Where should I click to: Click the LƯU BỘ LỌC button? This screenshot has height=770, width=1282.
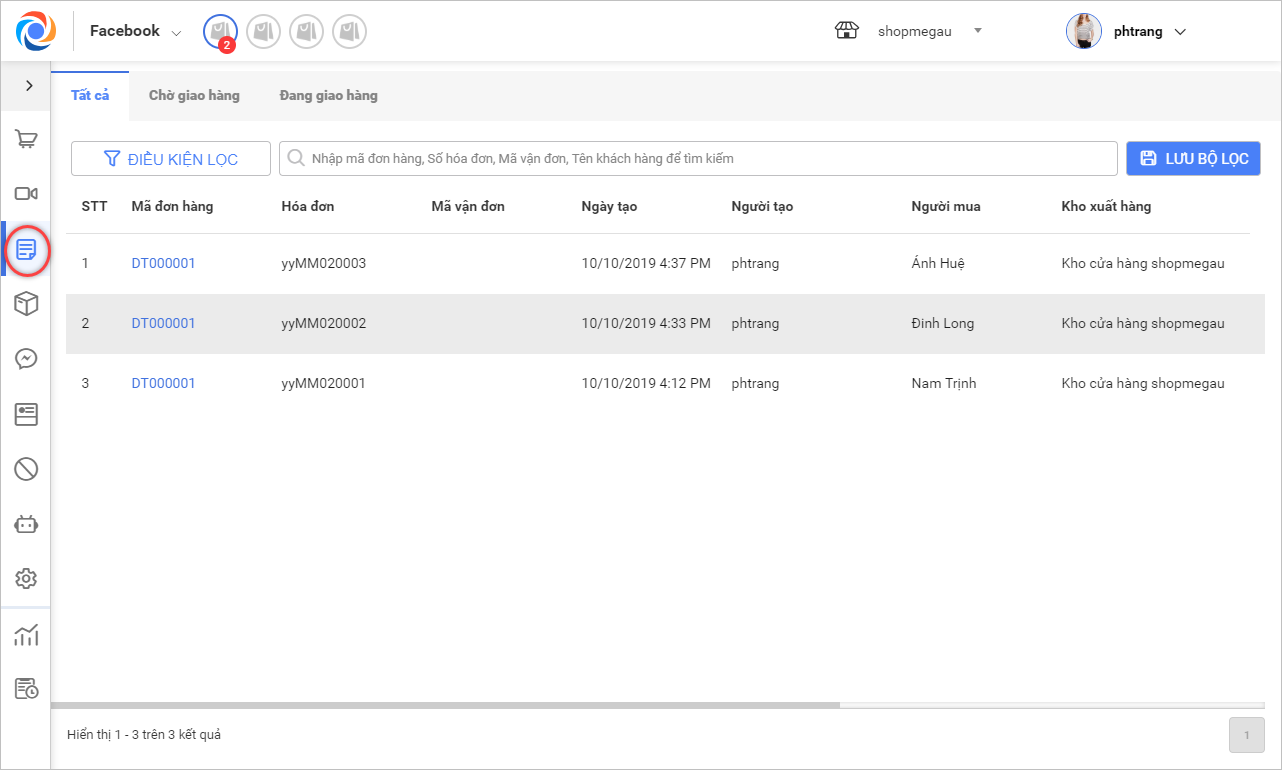click(1193, 159)
